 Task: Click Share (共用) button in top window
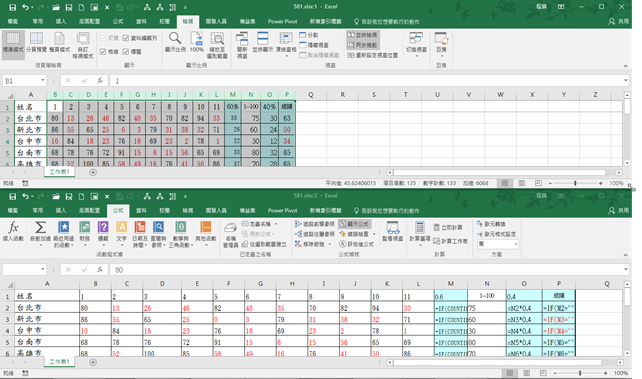pyautogui.click(x=619, y=21)
